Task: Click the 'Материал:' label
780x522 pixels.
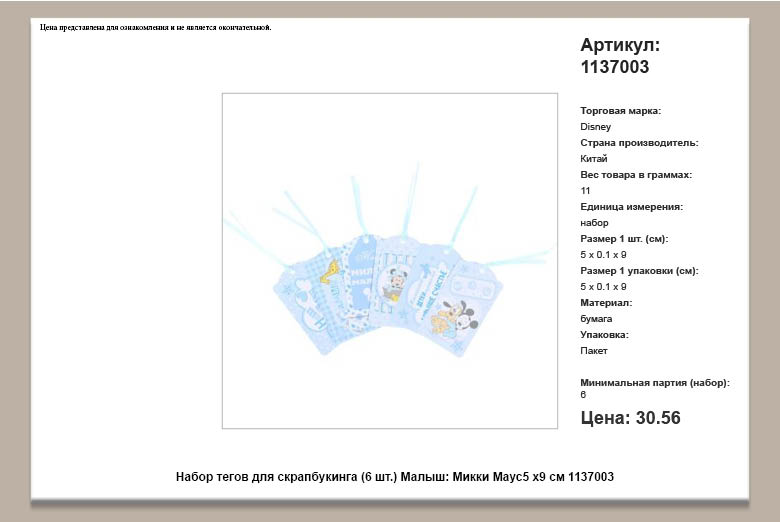Action: coord(606,303)
